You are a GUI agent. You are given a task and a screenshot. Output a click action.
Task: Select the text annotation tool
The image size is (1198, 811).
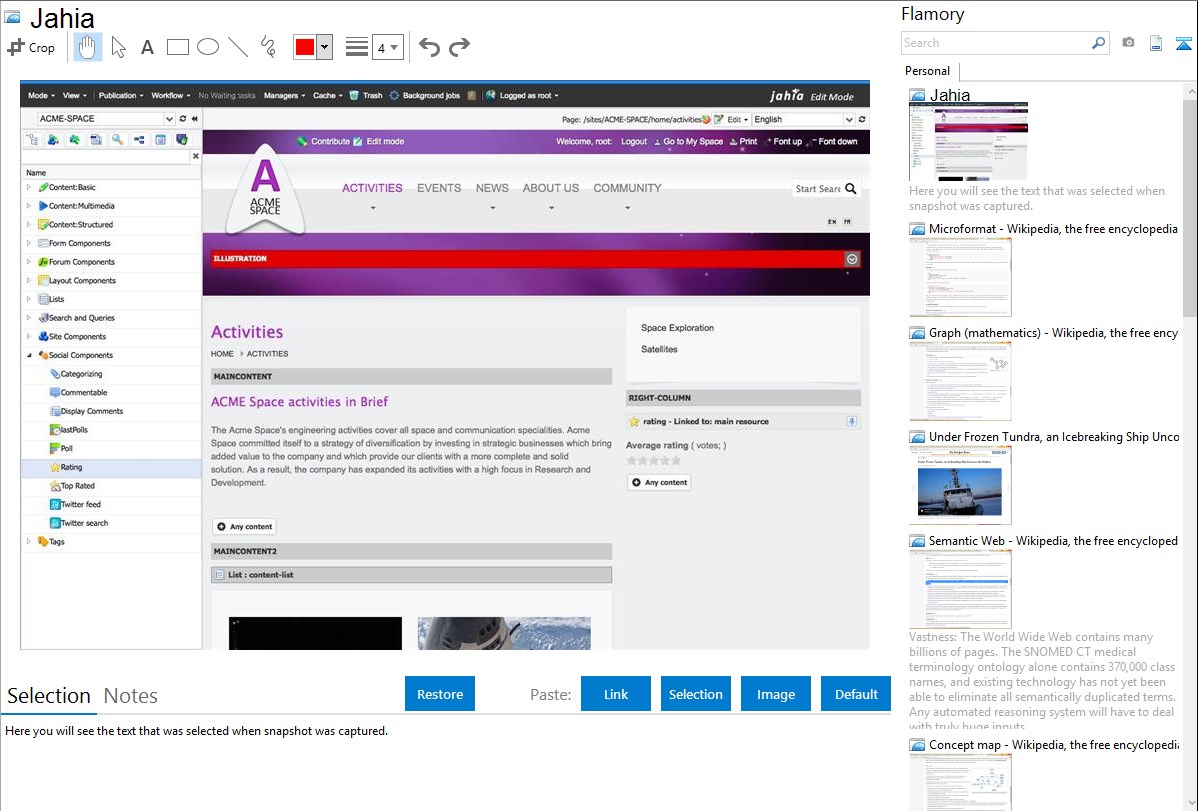(x=147, y=47)
